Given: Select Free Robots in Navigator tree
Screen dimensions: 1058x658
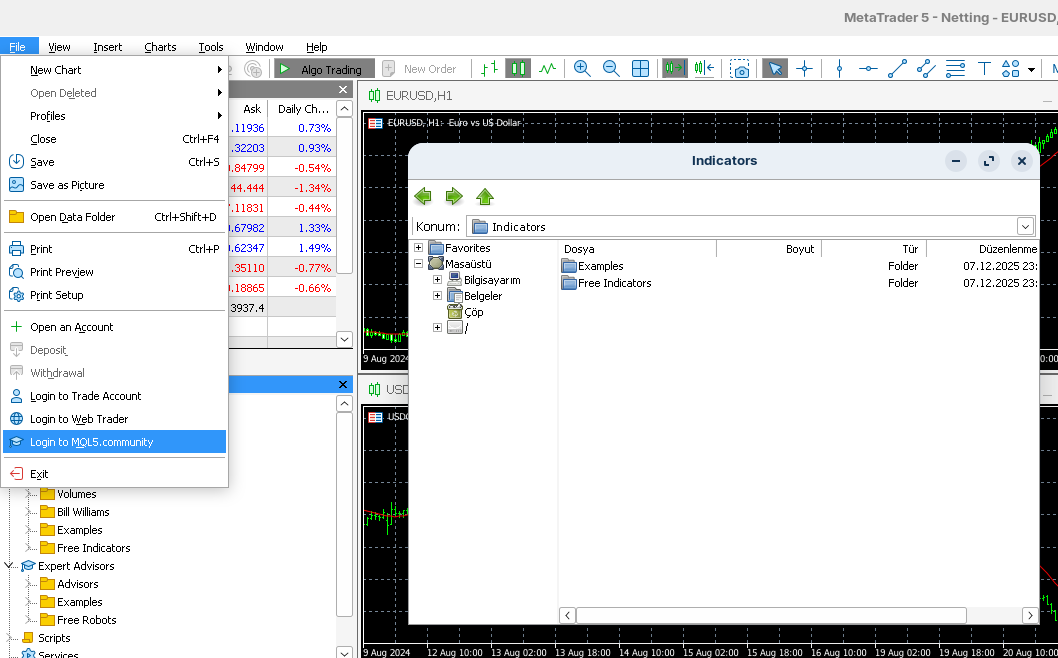Looking at the screenshot, I should pyautogui.click(x=86, y=620).
